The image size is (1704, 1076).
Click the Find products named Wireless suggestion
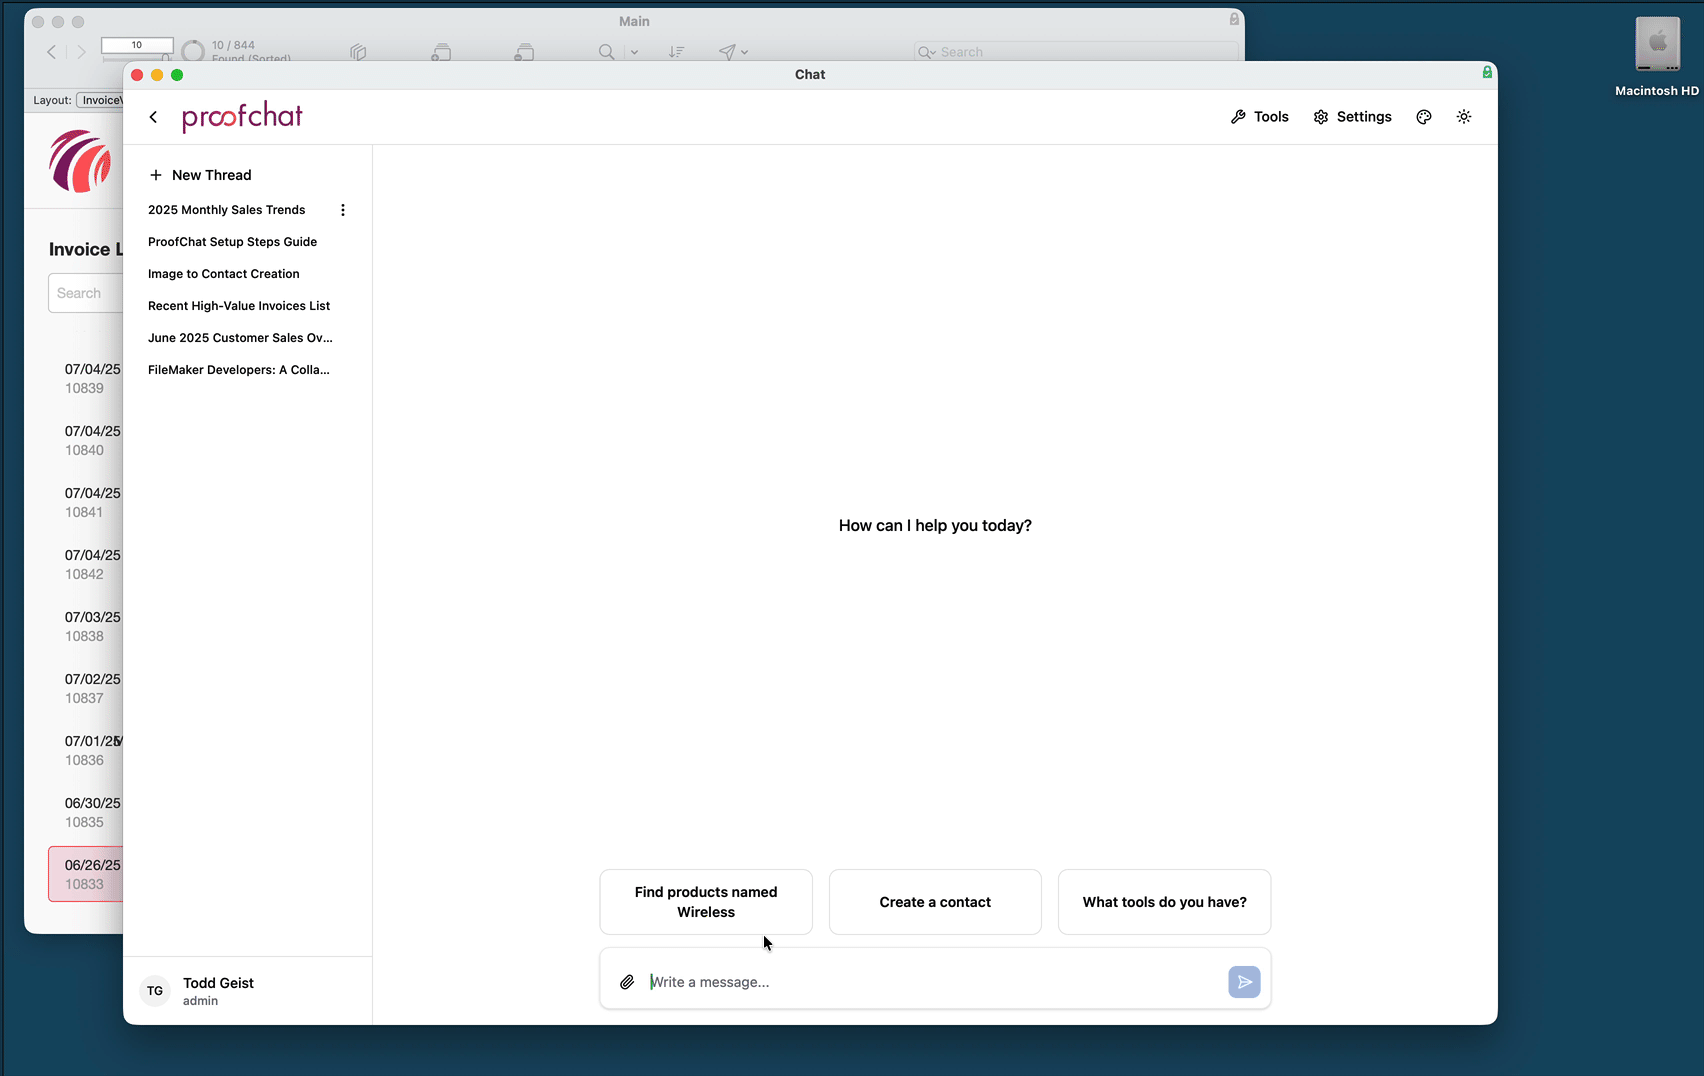pos(705,901)
